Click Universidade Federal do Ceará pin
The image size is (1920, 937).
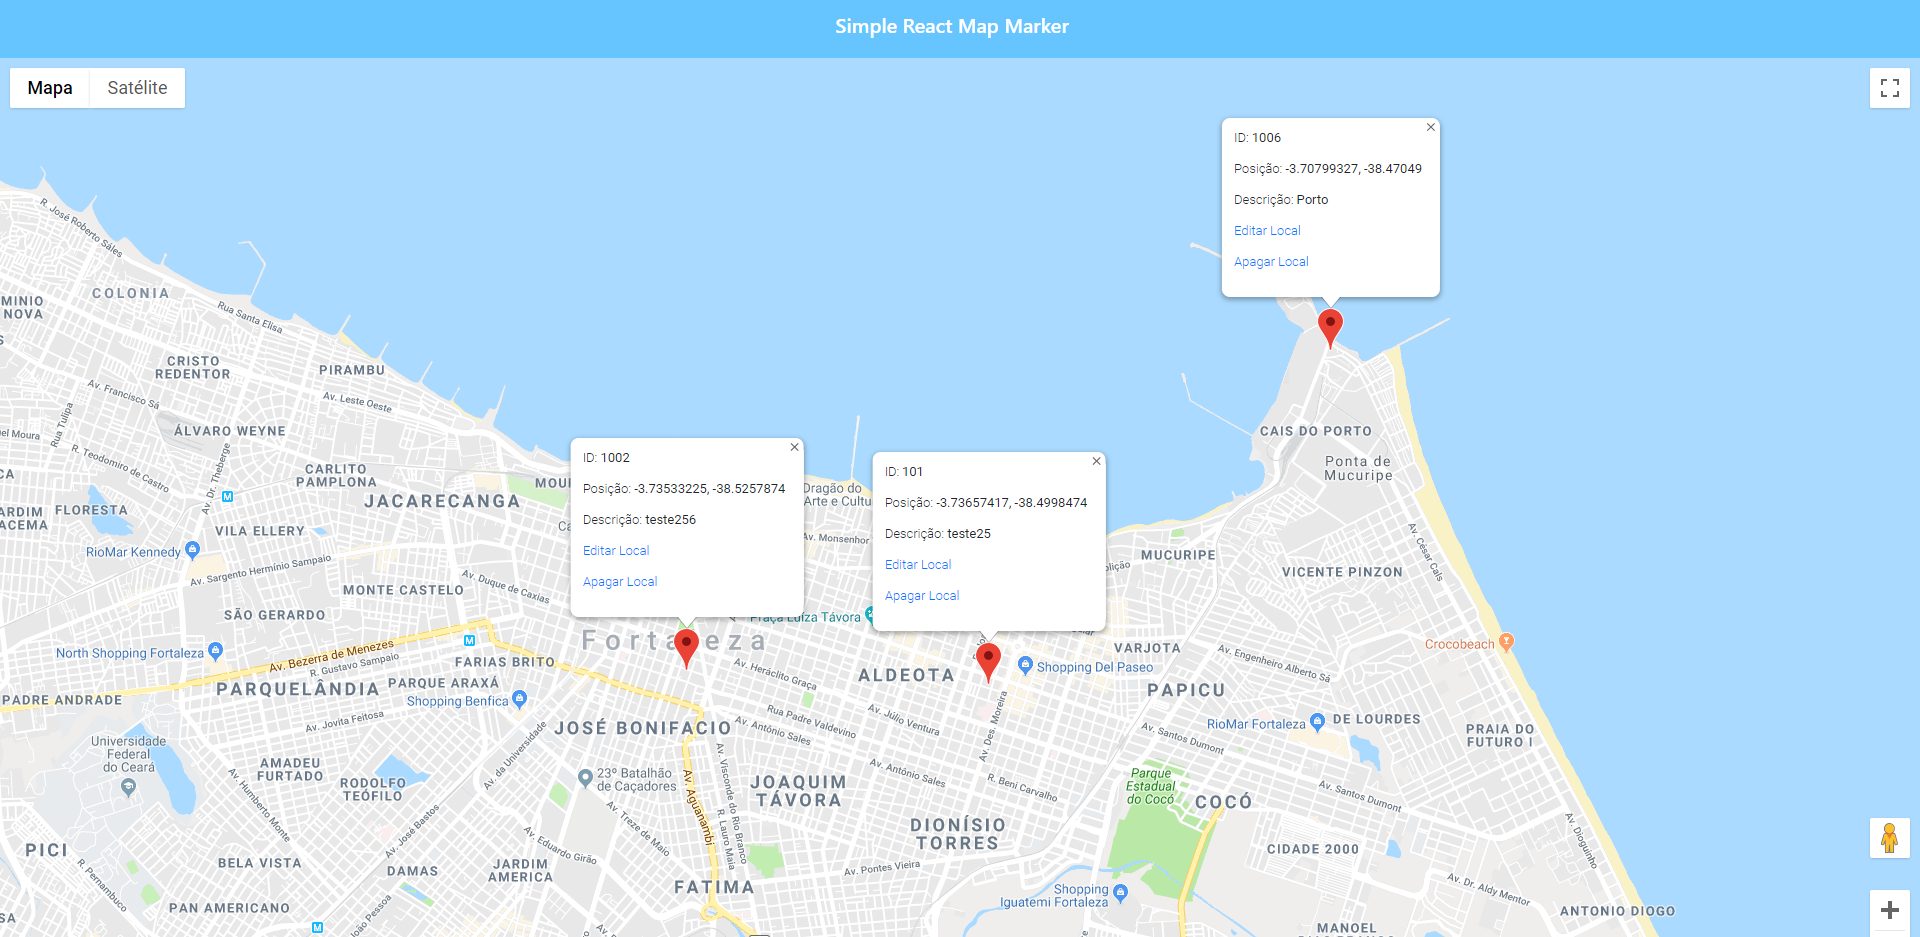coord(128,787)
